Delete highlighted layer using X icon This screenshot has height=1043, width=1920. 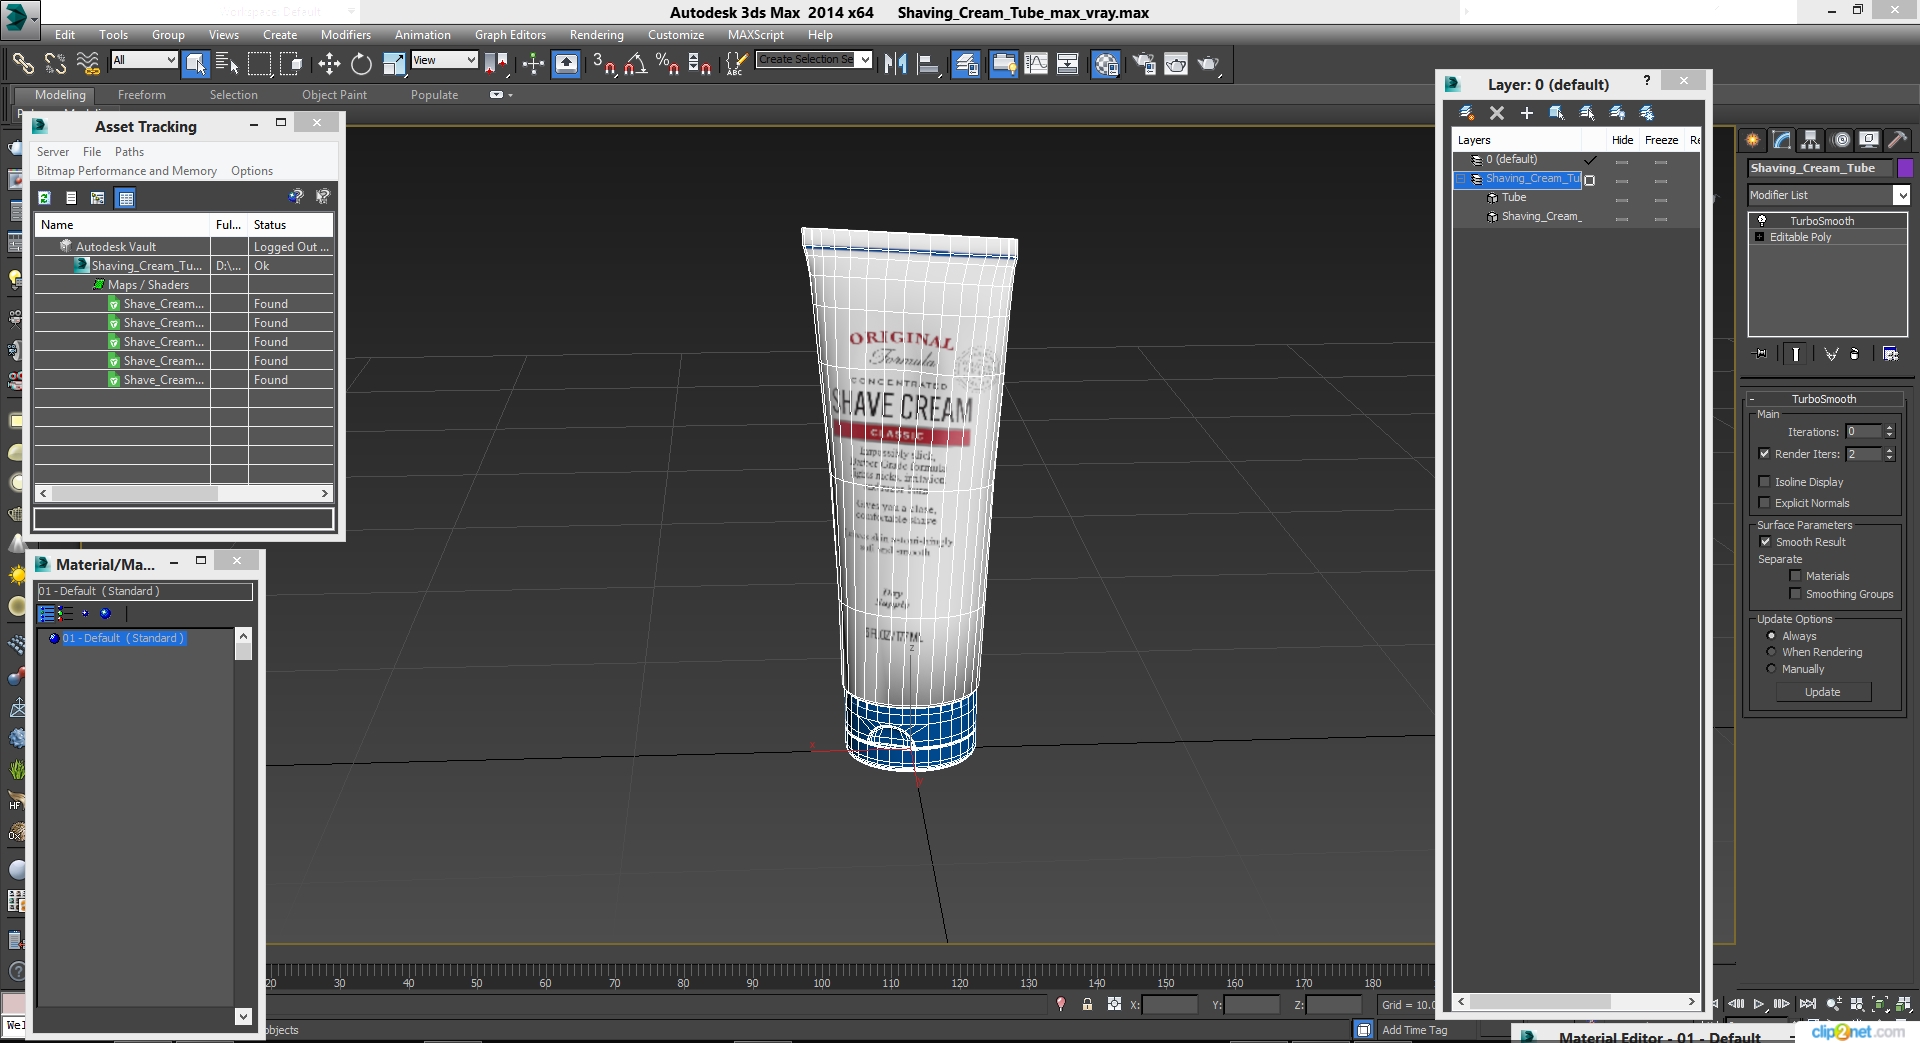1497,113
